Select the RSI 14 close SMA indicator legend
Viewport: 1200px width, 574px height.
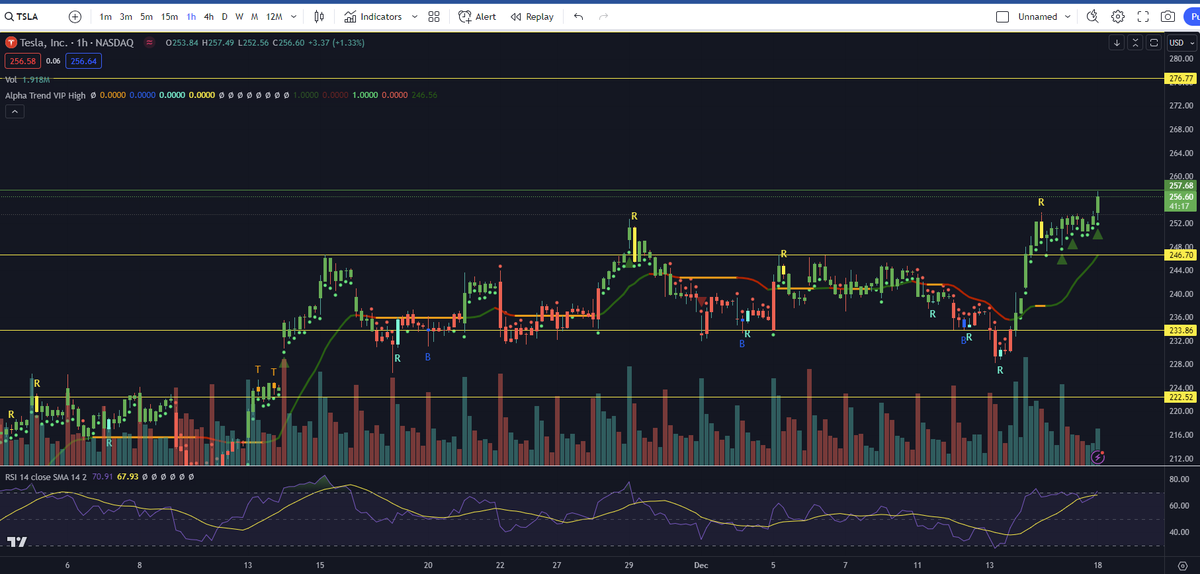click(x=45, y=477)
